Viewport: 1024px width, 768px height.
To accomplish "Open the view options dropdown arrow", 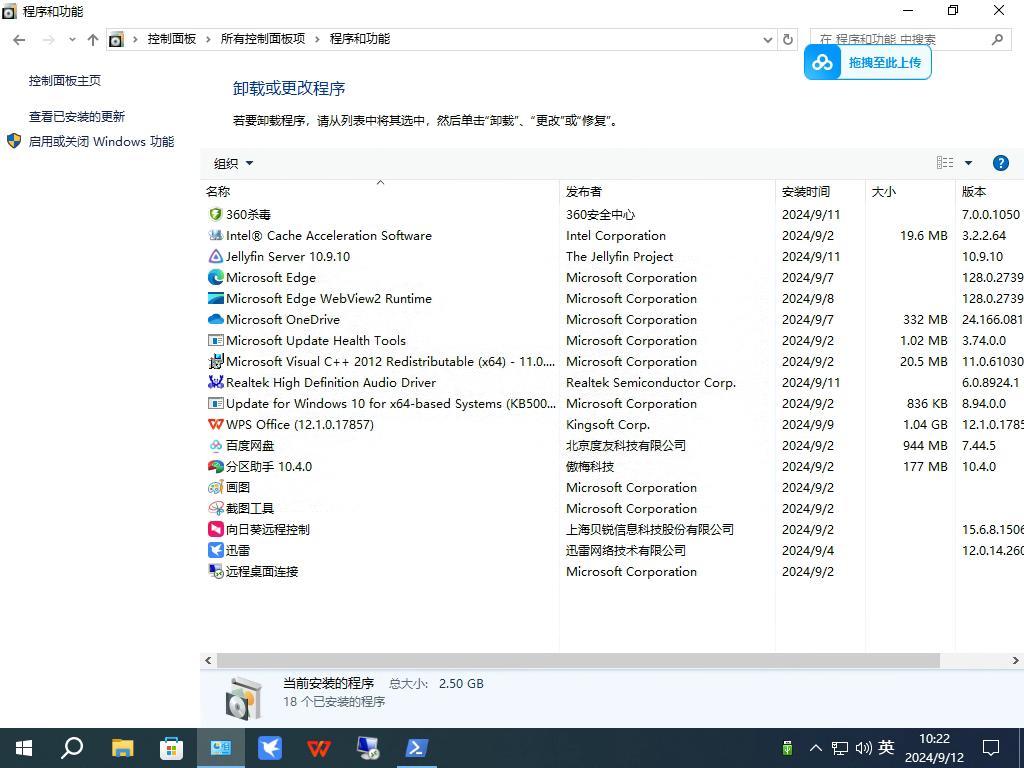I will (x=968, y=163).
